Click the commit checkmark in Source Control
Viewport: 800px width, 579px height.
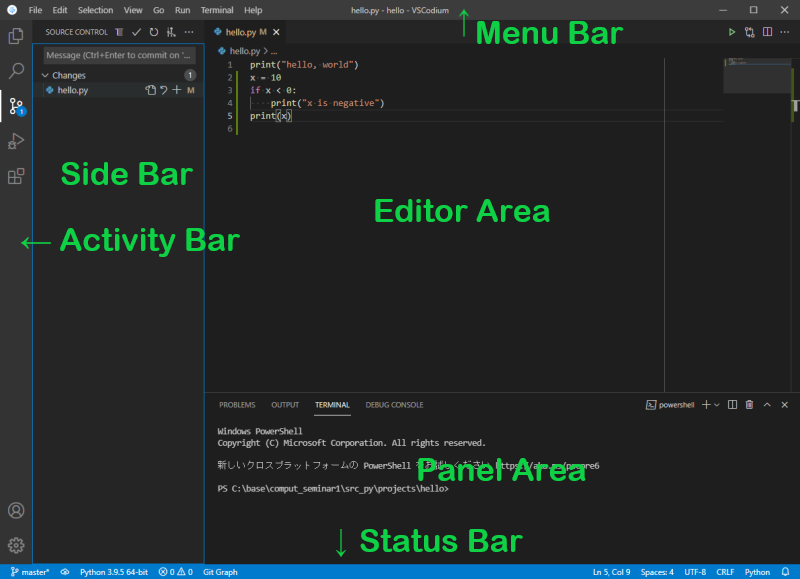(x=136, y=32)
